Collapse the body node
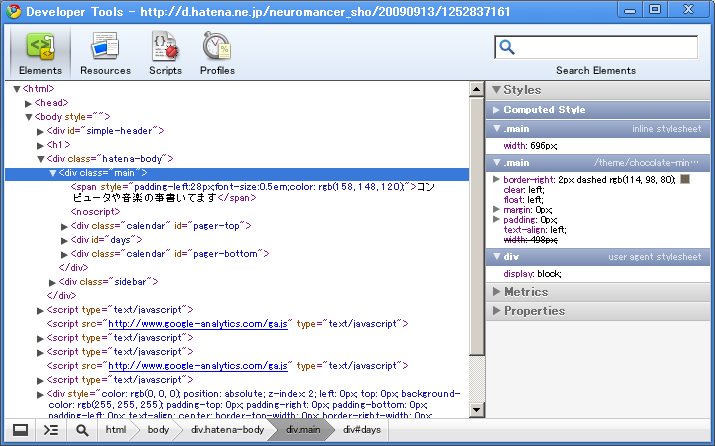Screen dimensions: 715x446 (x=29, y=117)
